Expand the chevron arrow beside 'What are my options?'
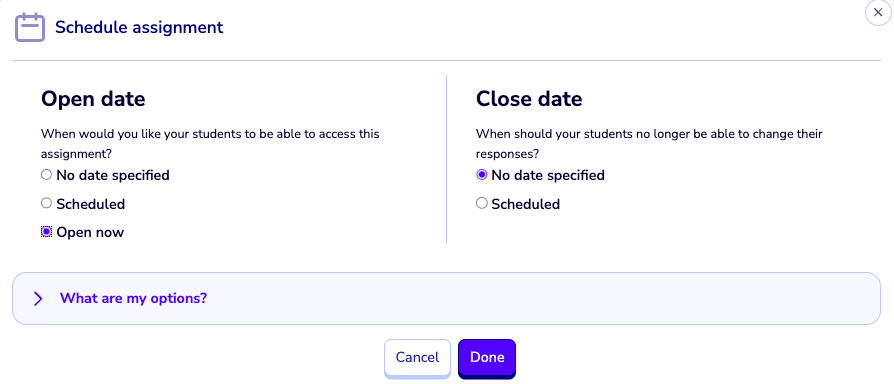 click(x=38, y=299)
